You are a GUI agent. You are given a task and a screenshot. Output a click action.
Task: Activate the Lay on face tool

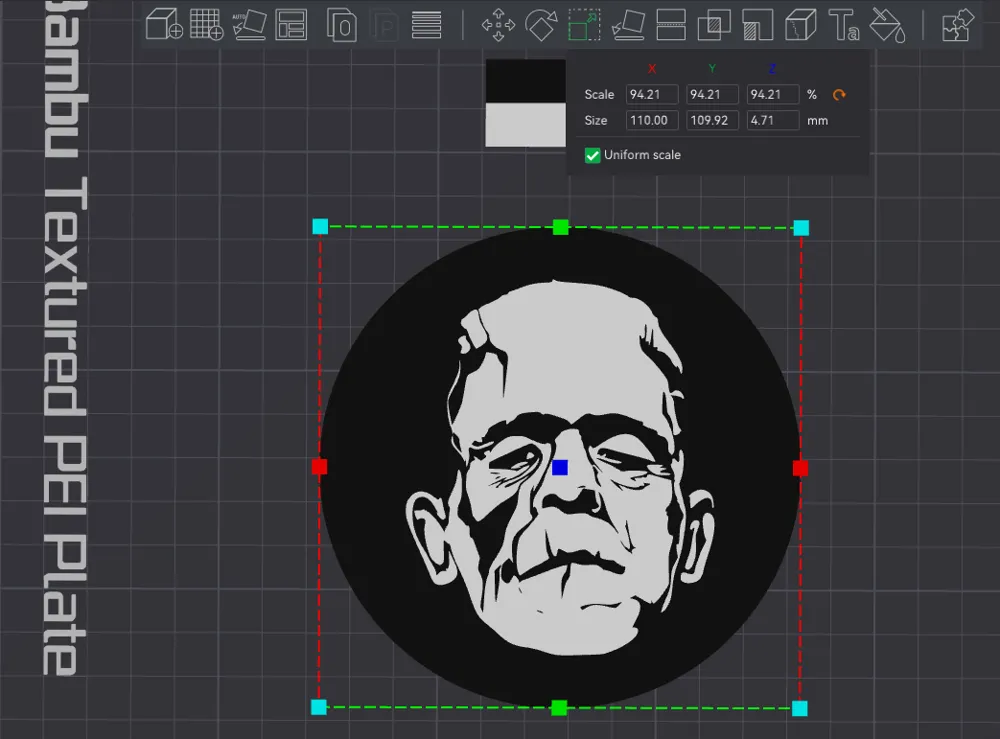click(628, 24)
